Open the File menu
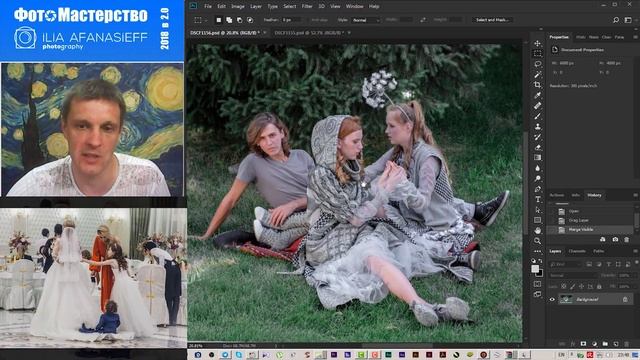The width and height of the screenshot is (640, 360). click(208, 6)
